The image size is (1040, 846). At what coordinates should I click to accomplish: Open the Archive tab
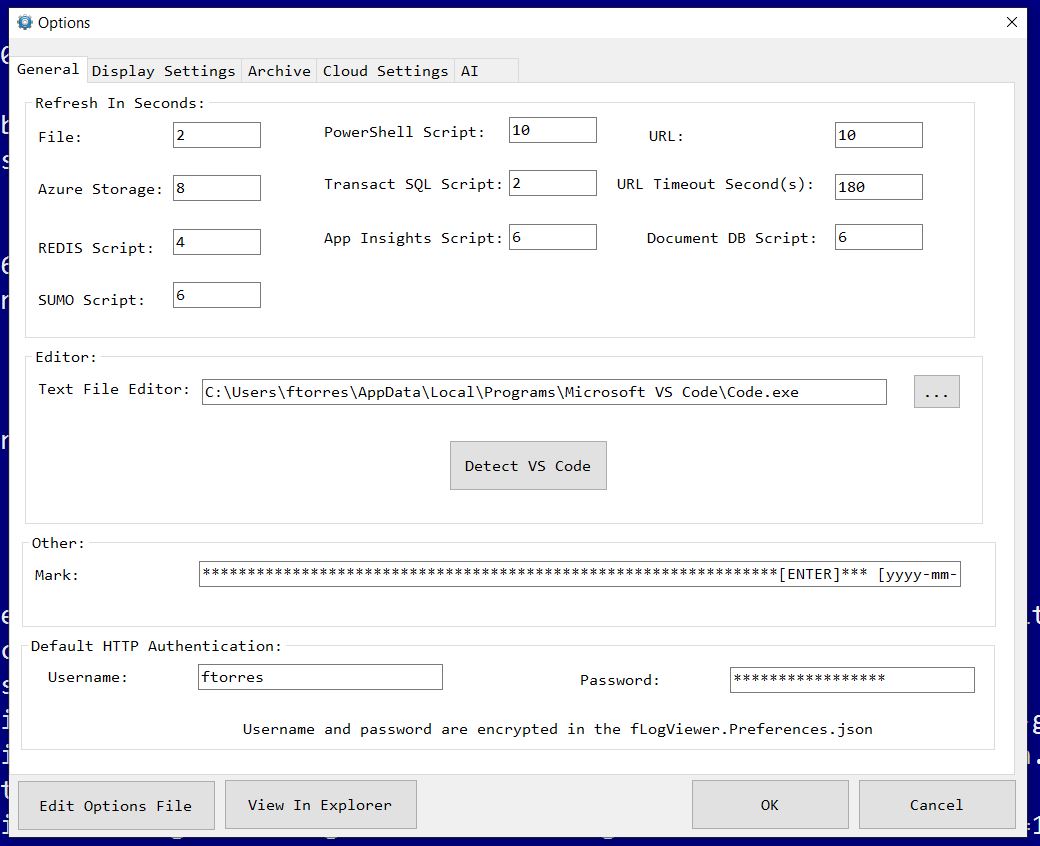tap(279, 71)
